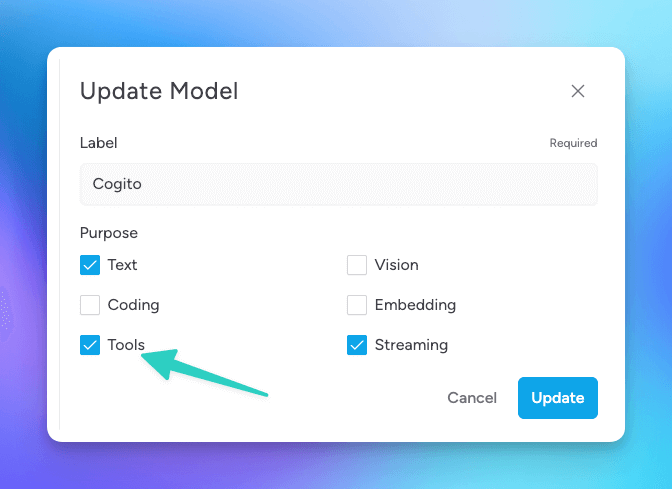Turn off the Streaming checkbox

tap(357, 345)
